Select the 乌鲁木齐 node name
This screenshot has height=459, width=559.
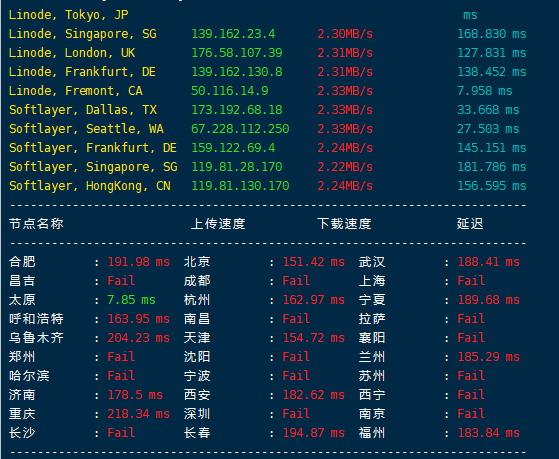(x=36, y=337)
